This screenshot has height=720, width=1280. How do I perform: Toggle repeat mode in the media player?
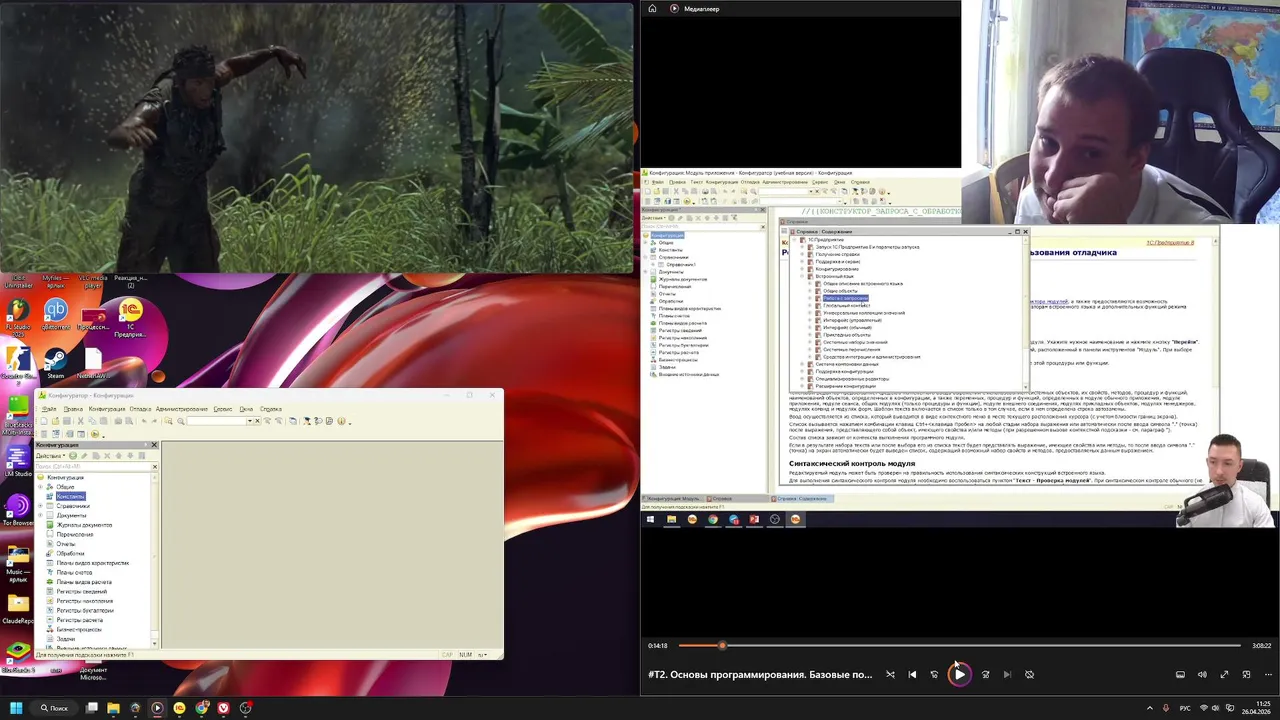(x=1029, y=674)
